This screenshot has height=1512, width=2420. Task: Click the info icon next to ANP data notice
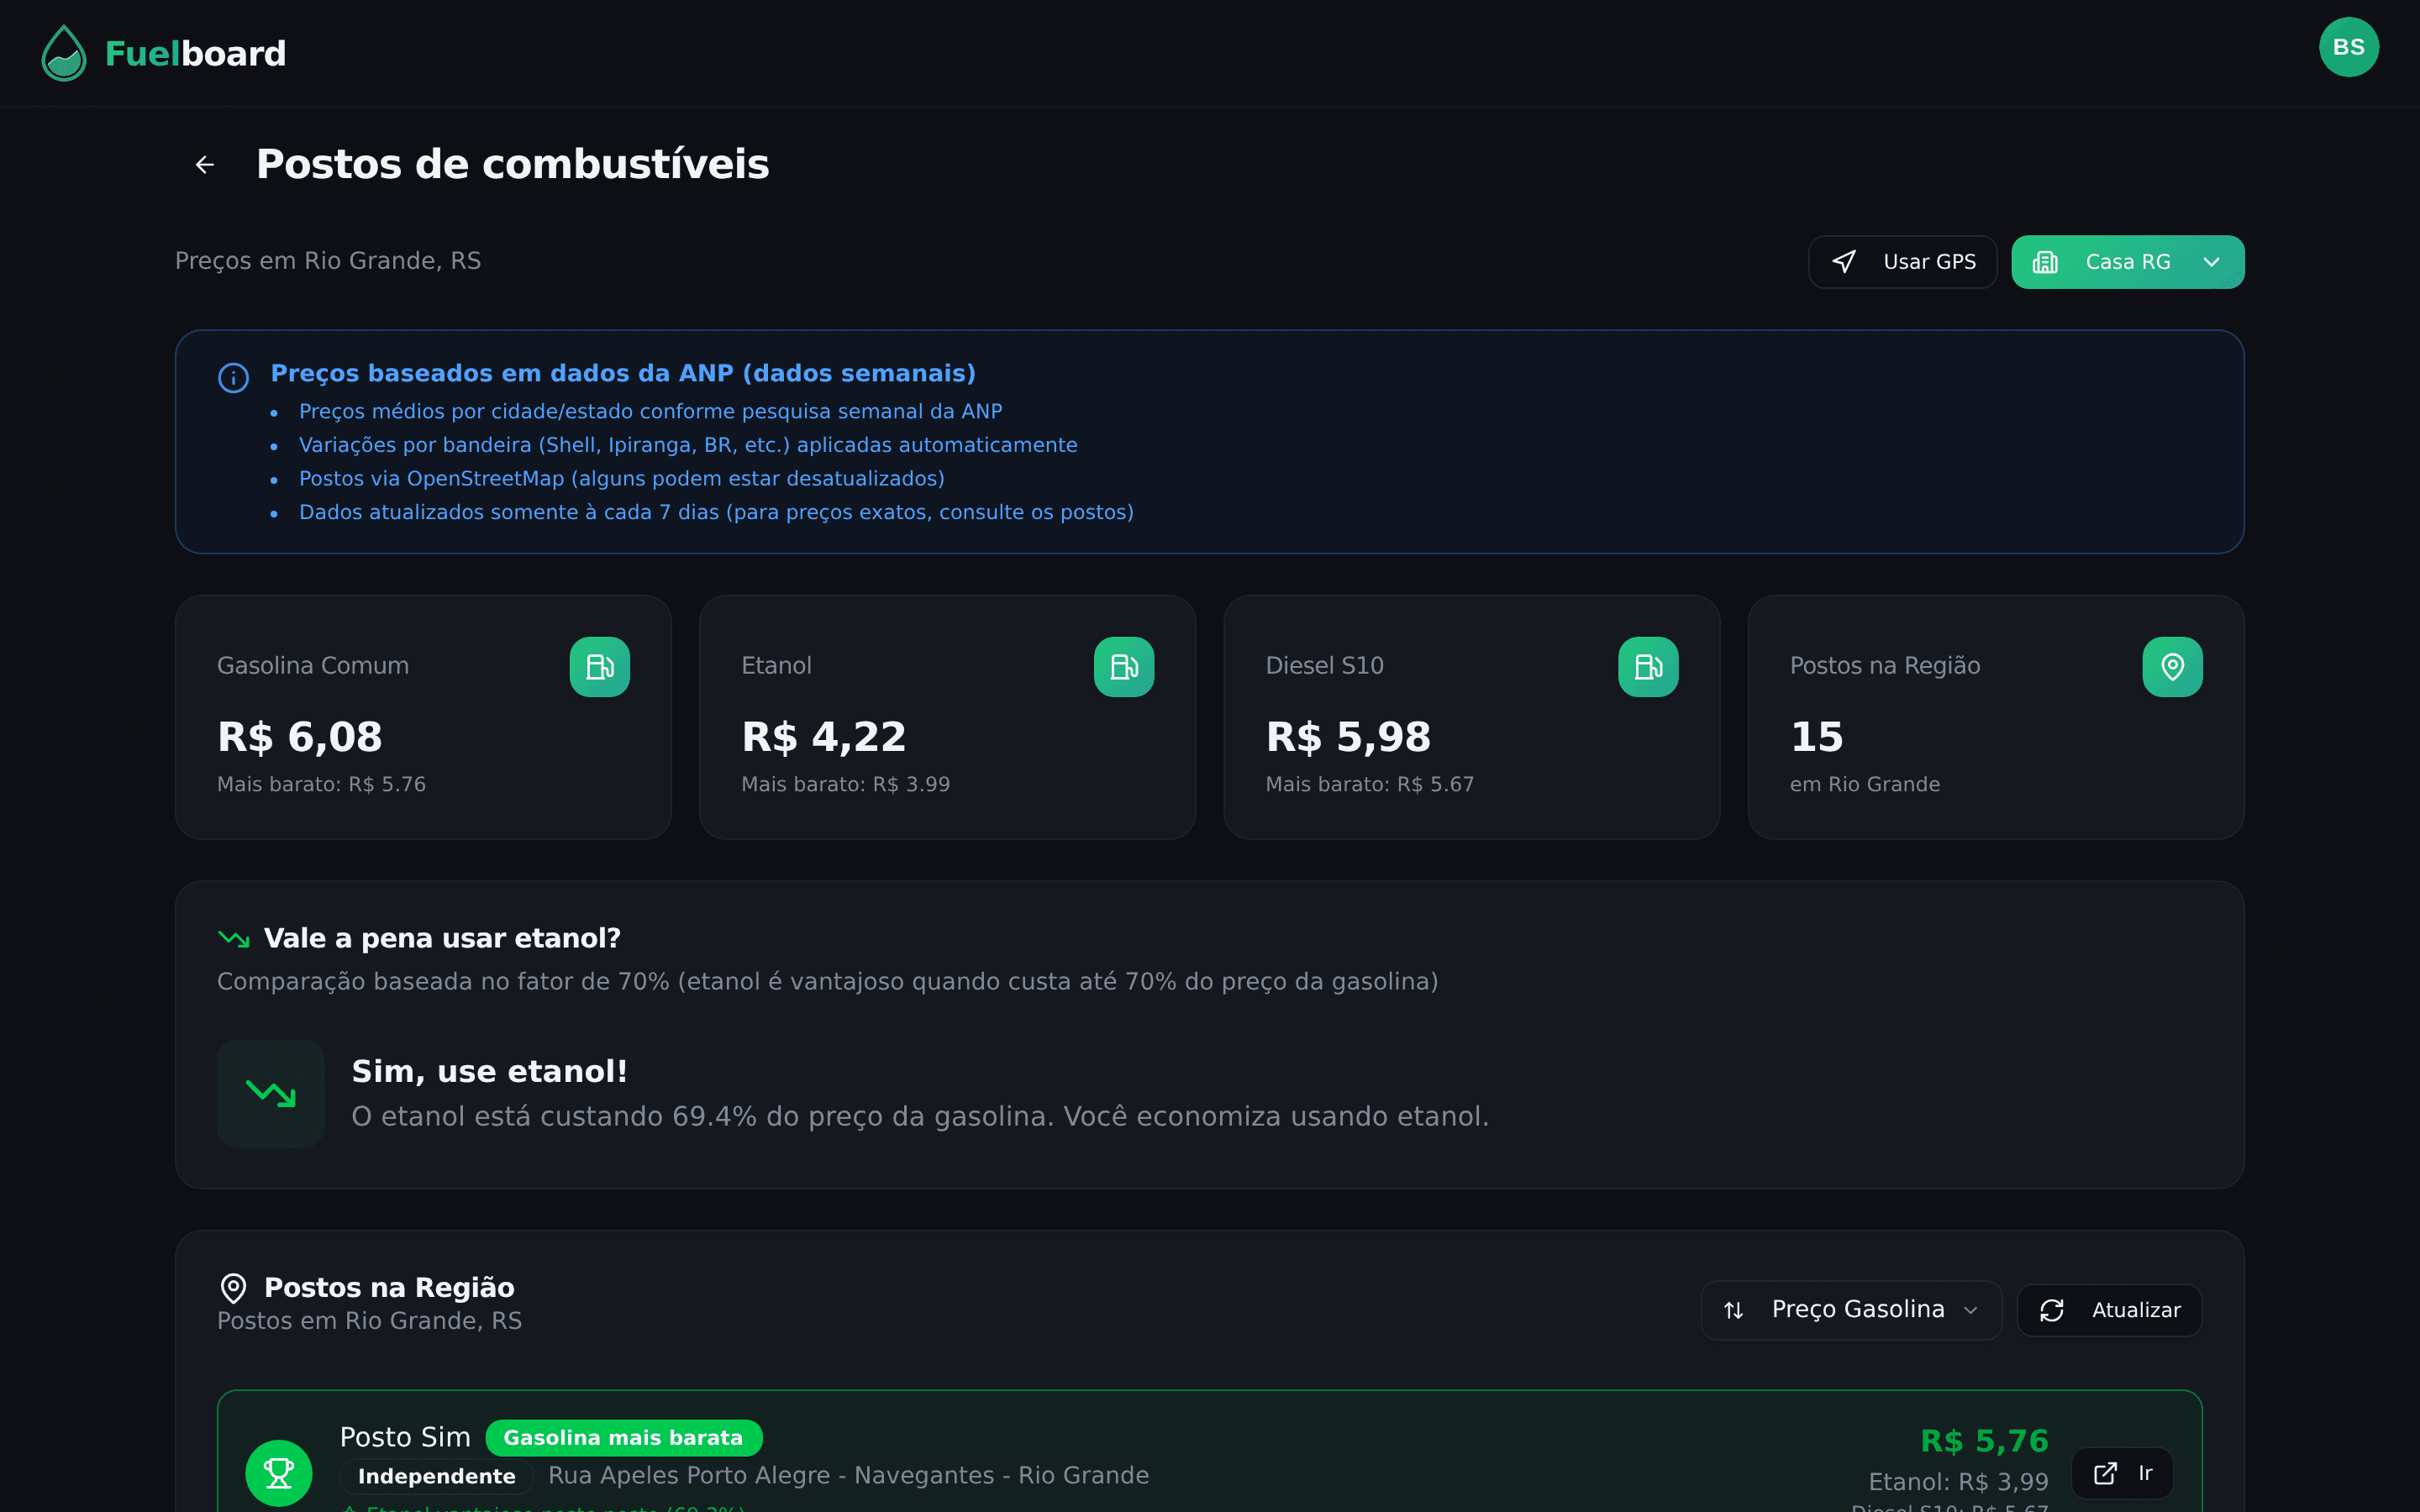232,377
